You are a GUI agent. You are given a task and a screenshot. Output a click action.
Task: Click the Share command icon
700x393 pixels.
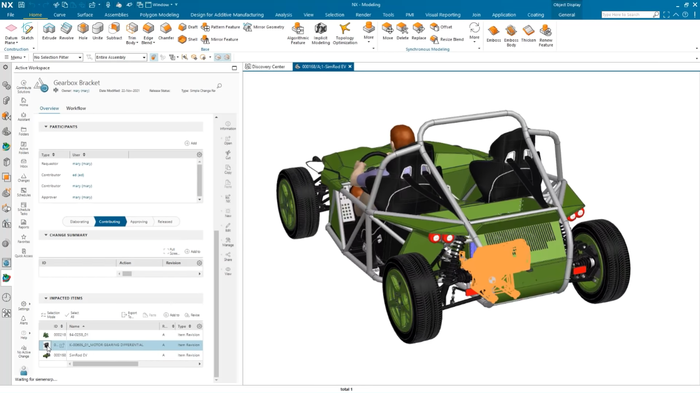click(x=228, y=256)
